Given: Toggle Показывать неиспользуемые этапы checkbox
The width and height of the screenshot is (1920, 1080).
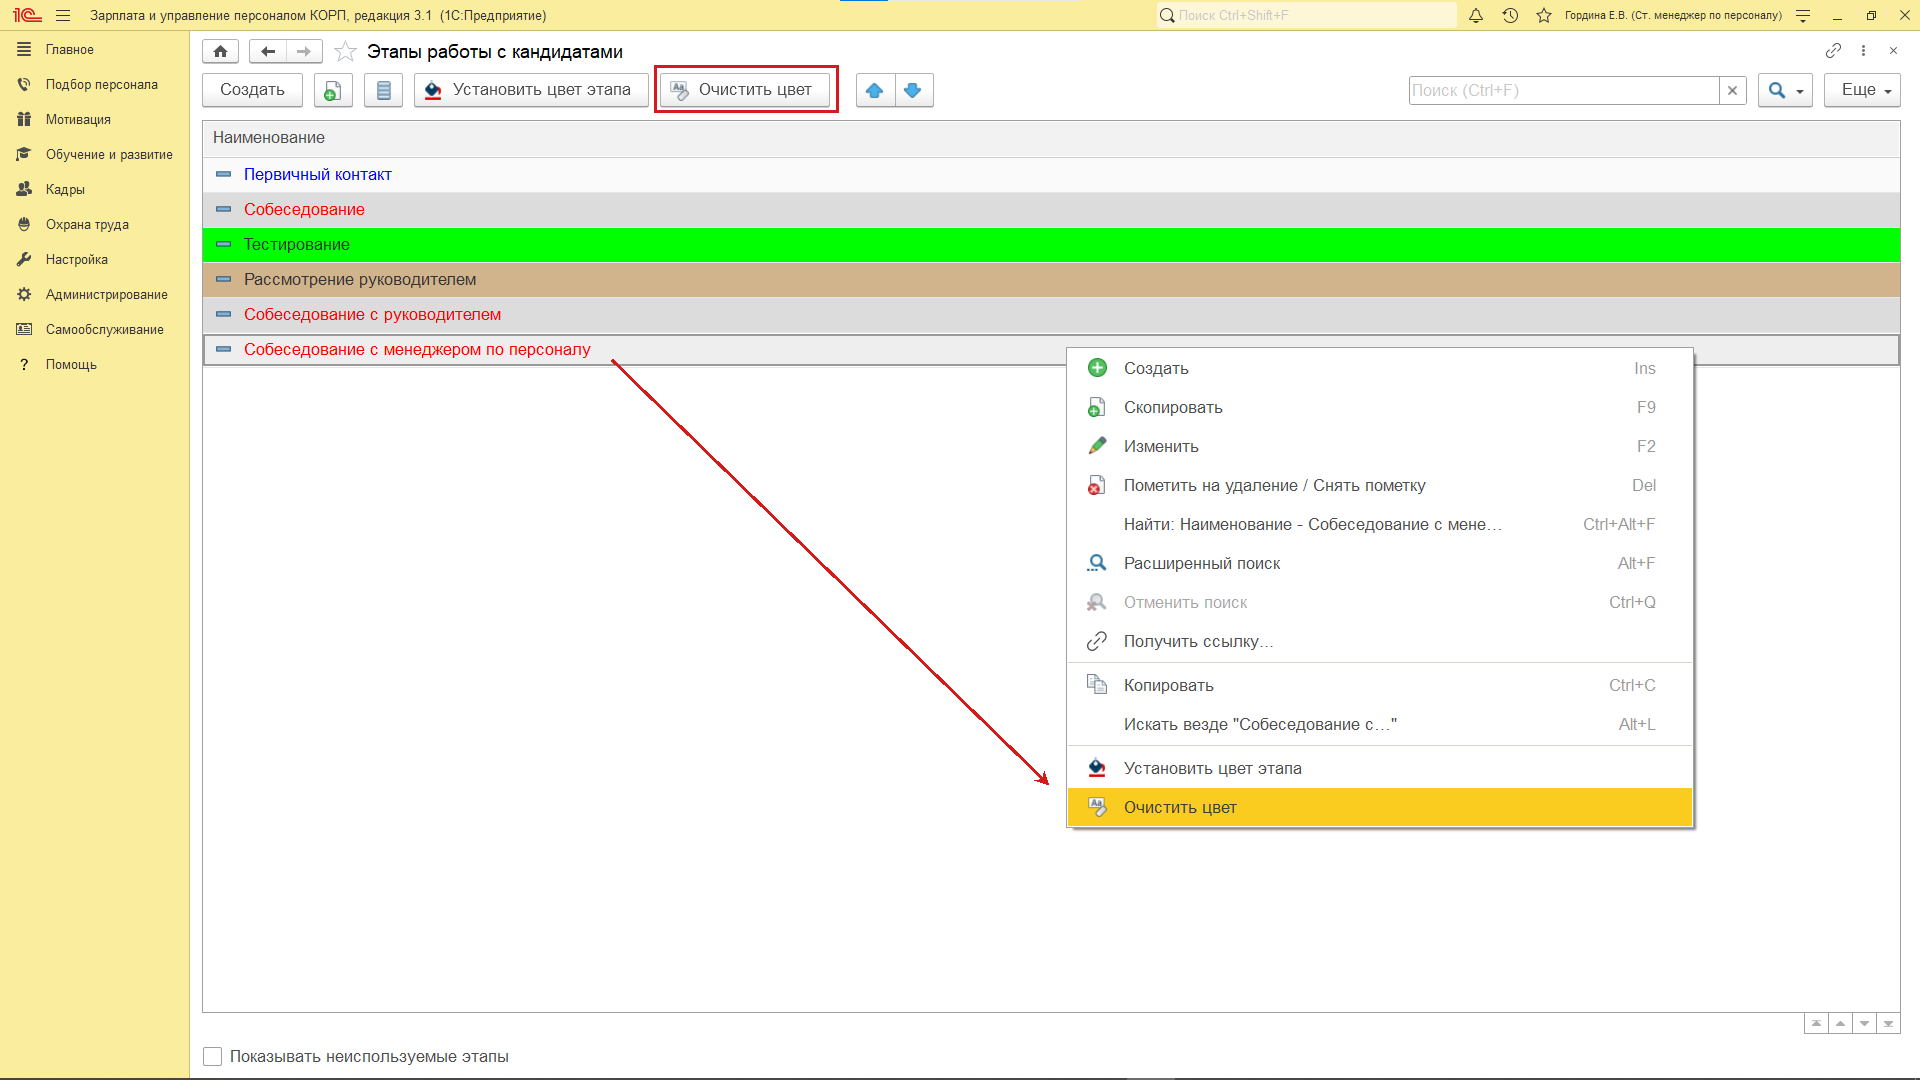Looking at the screenshot, I should pyautogui.click(x=213, y=1056).
